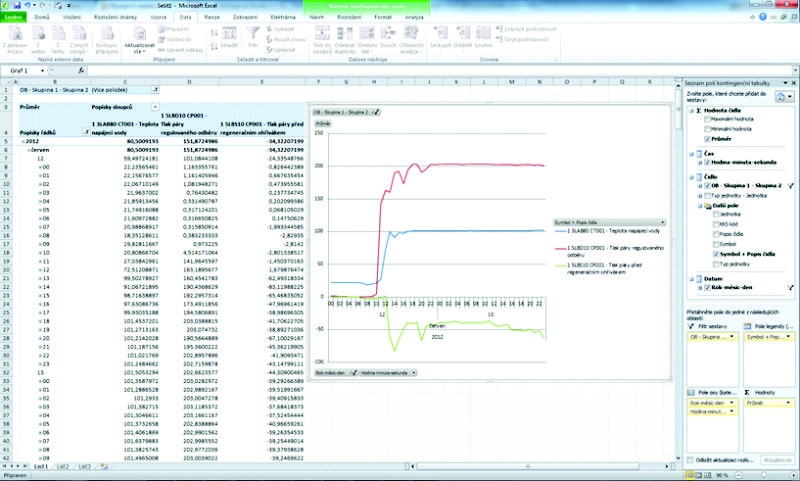
Task: Open the 'Vložení' ribbon tab
Action: click(x=72, y=17)
